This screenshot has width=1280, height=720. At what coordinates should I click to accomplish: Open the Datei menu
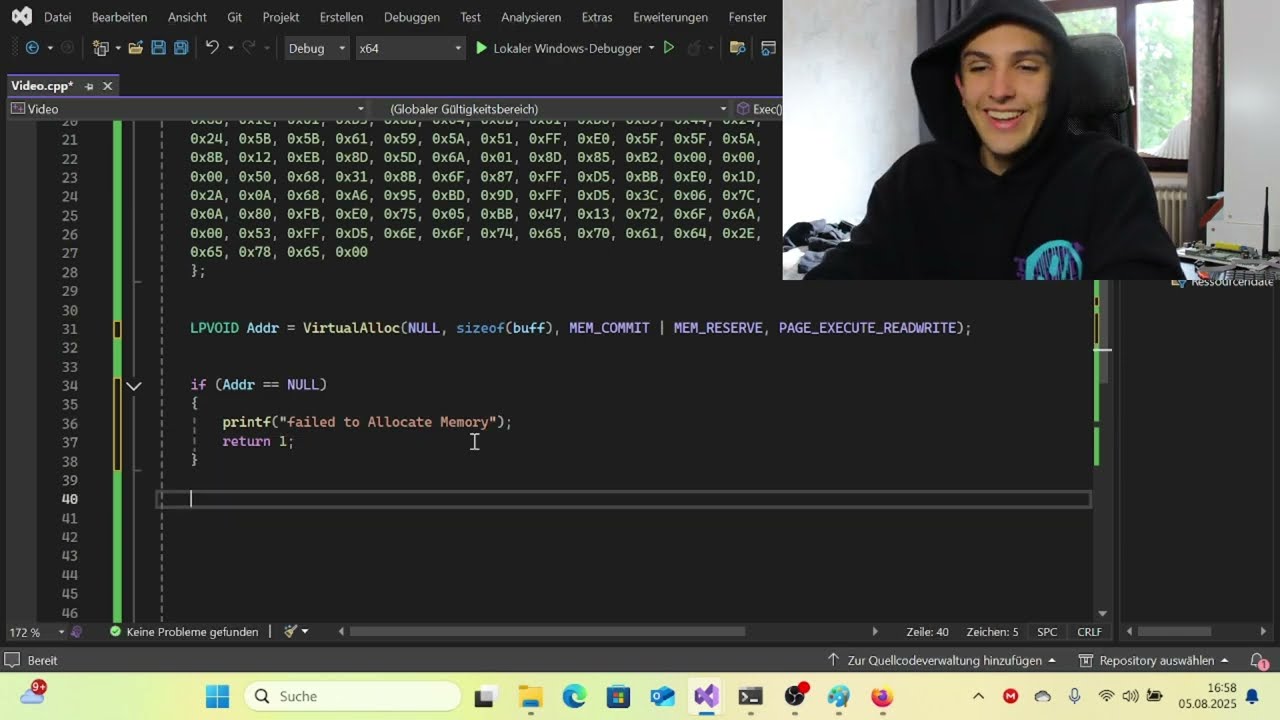58,17
